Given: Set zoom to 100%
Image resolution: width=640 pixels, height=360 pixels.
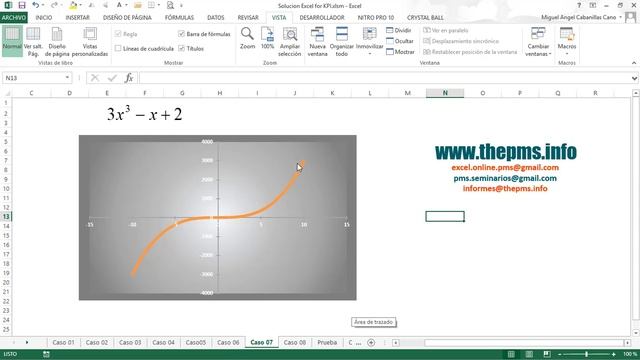Looking at the screenshot, I should click(267, 39).
